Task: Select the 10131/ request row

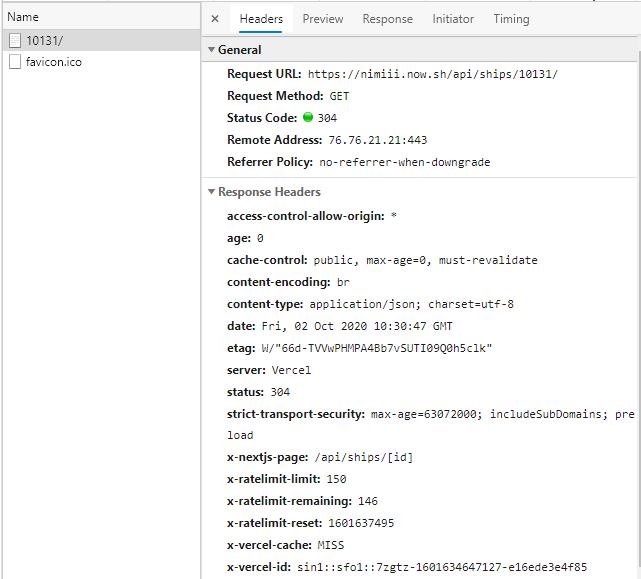Action: click(x=101, y=40)
